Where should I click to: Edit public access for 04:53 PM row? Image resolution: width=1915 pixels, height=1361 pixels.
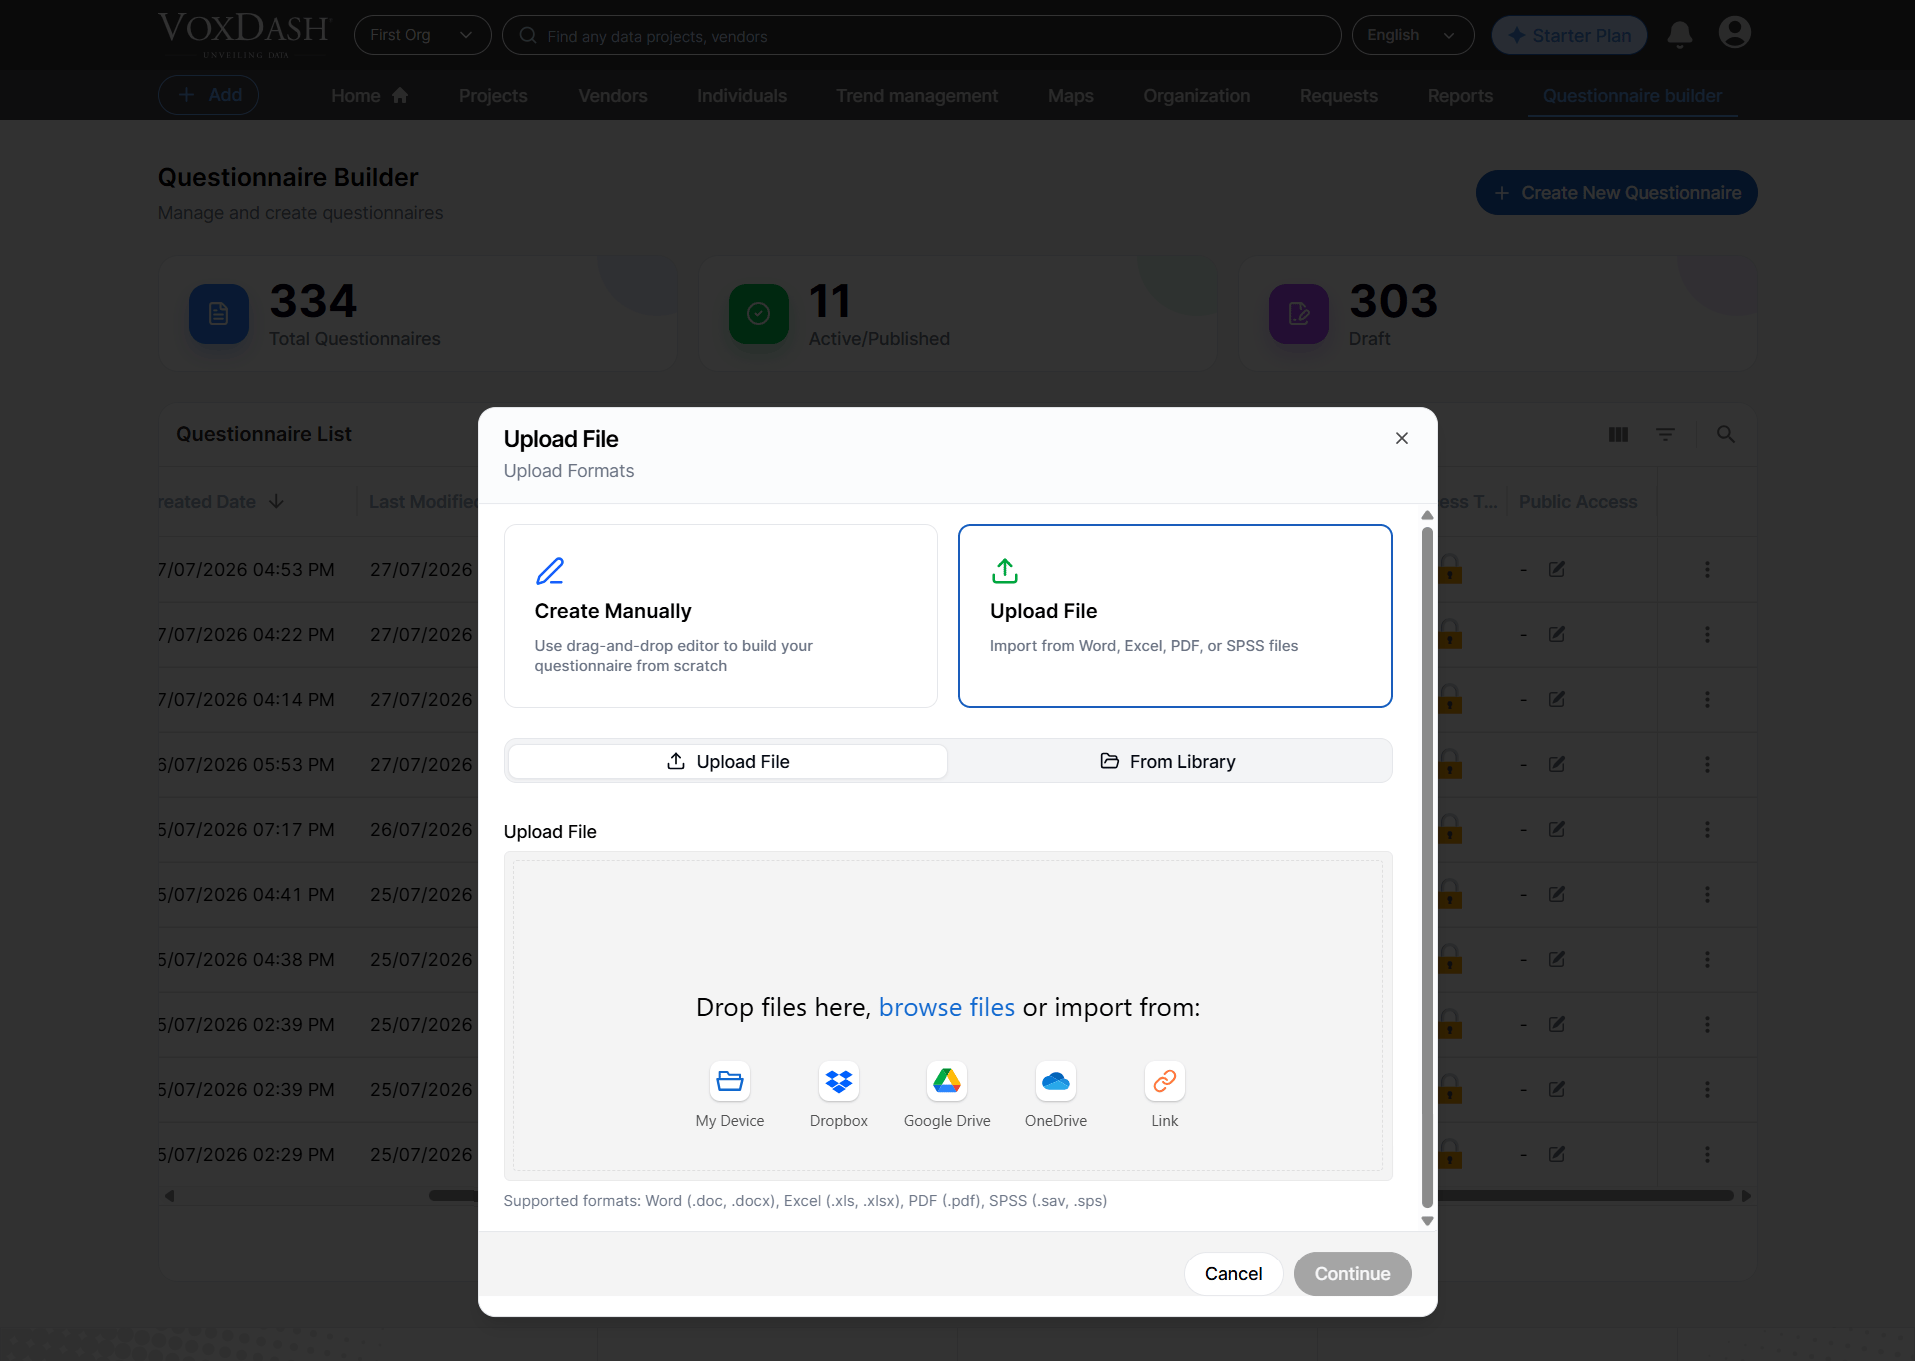click(1556, 569)
